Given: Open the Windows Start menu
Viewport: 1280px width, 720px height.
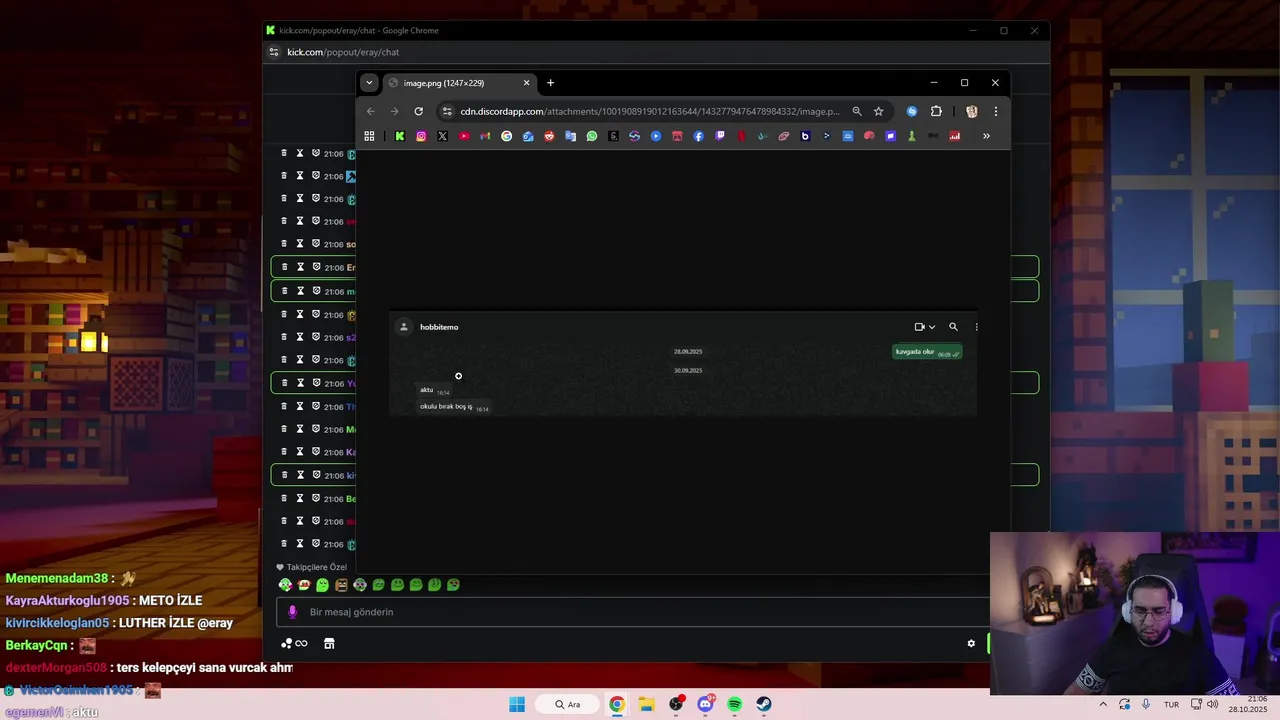Looking at the screenshot, I should tap(517, 704).
